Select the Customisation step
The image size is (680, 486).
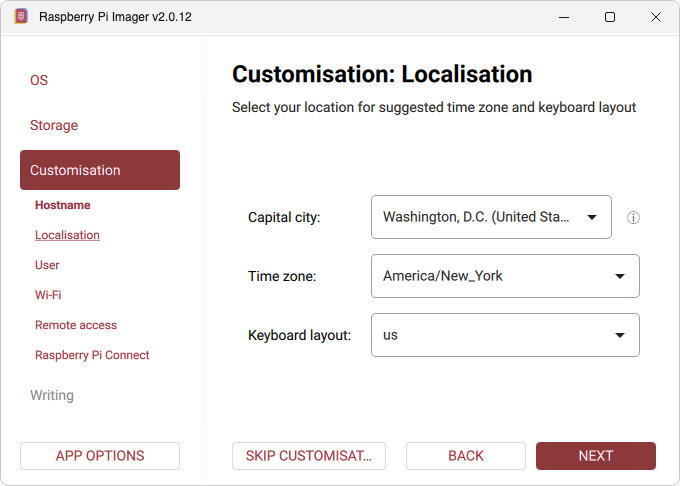[x=100, y=170]
